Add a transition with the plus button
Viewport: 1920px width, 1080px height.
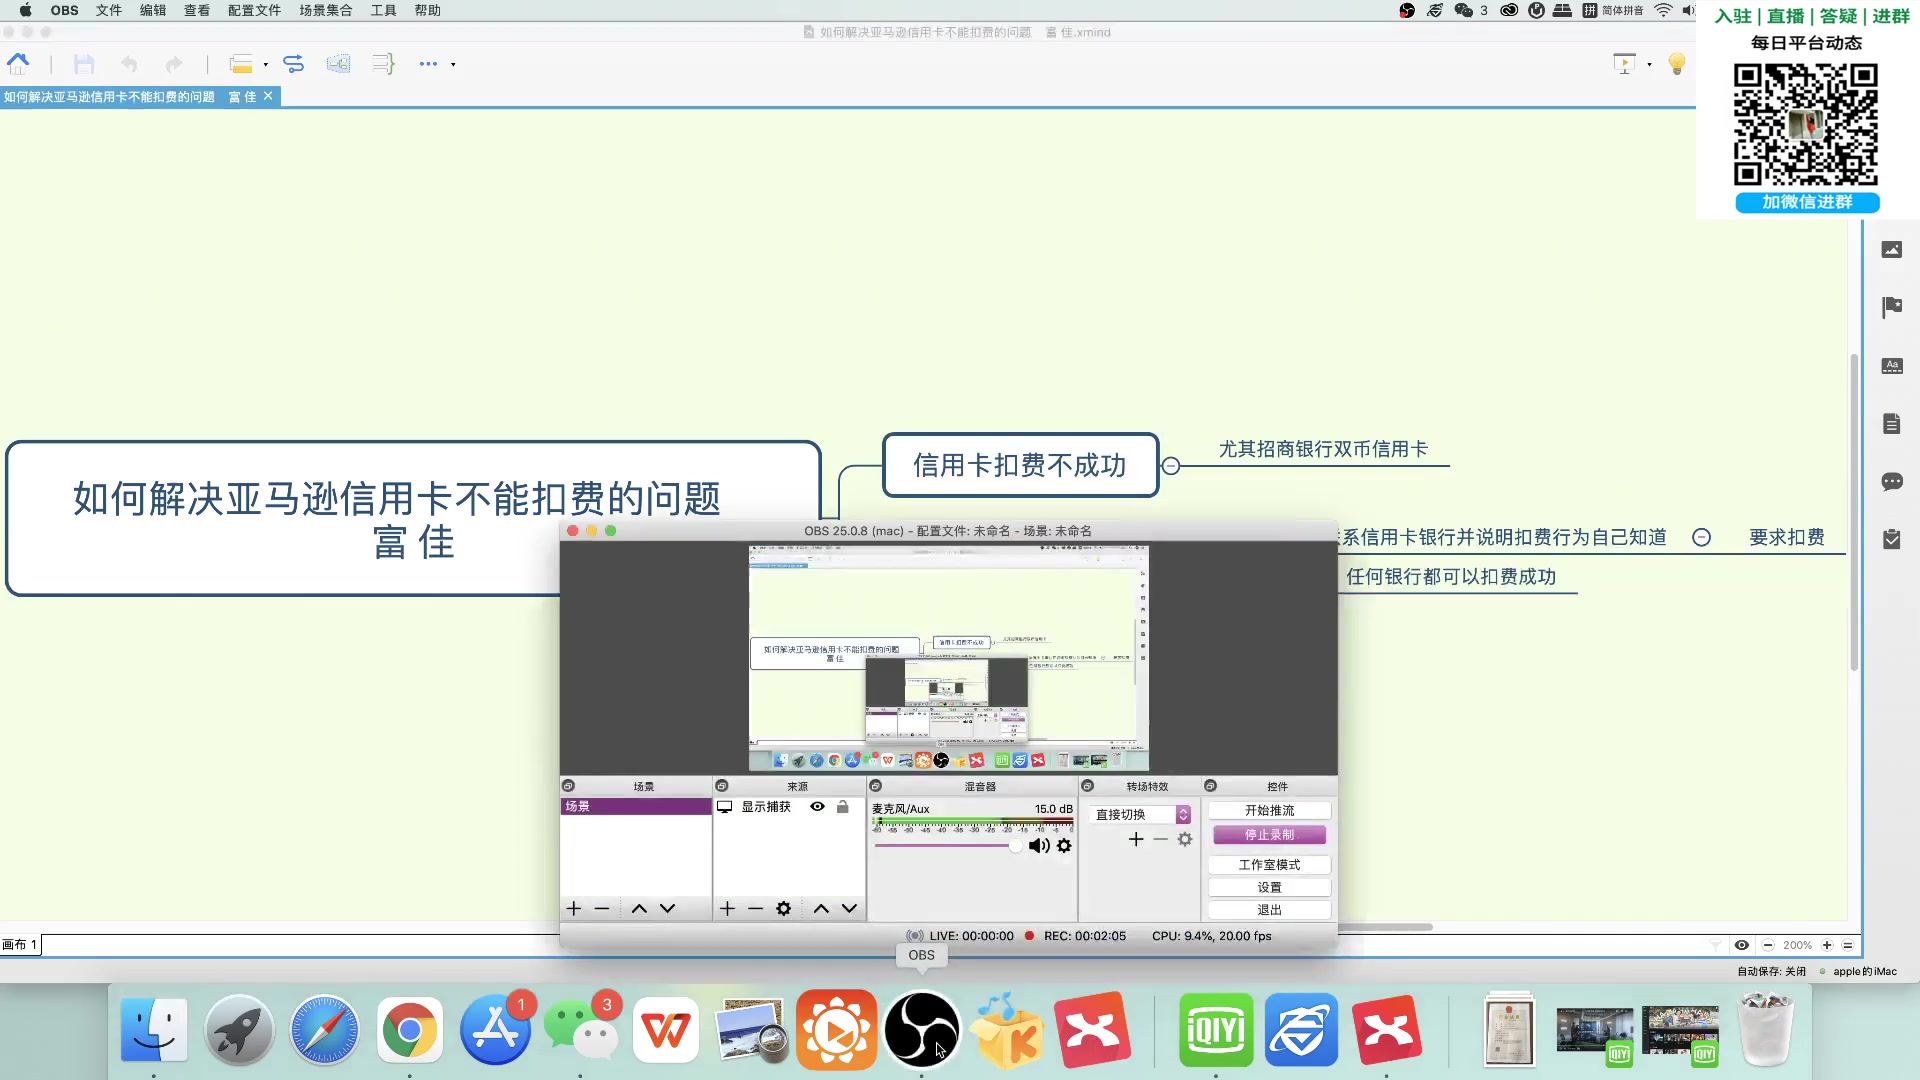tap(1136, 839)
